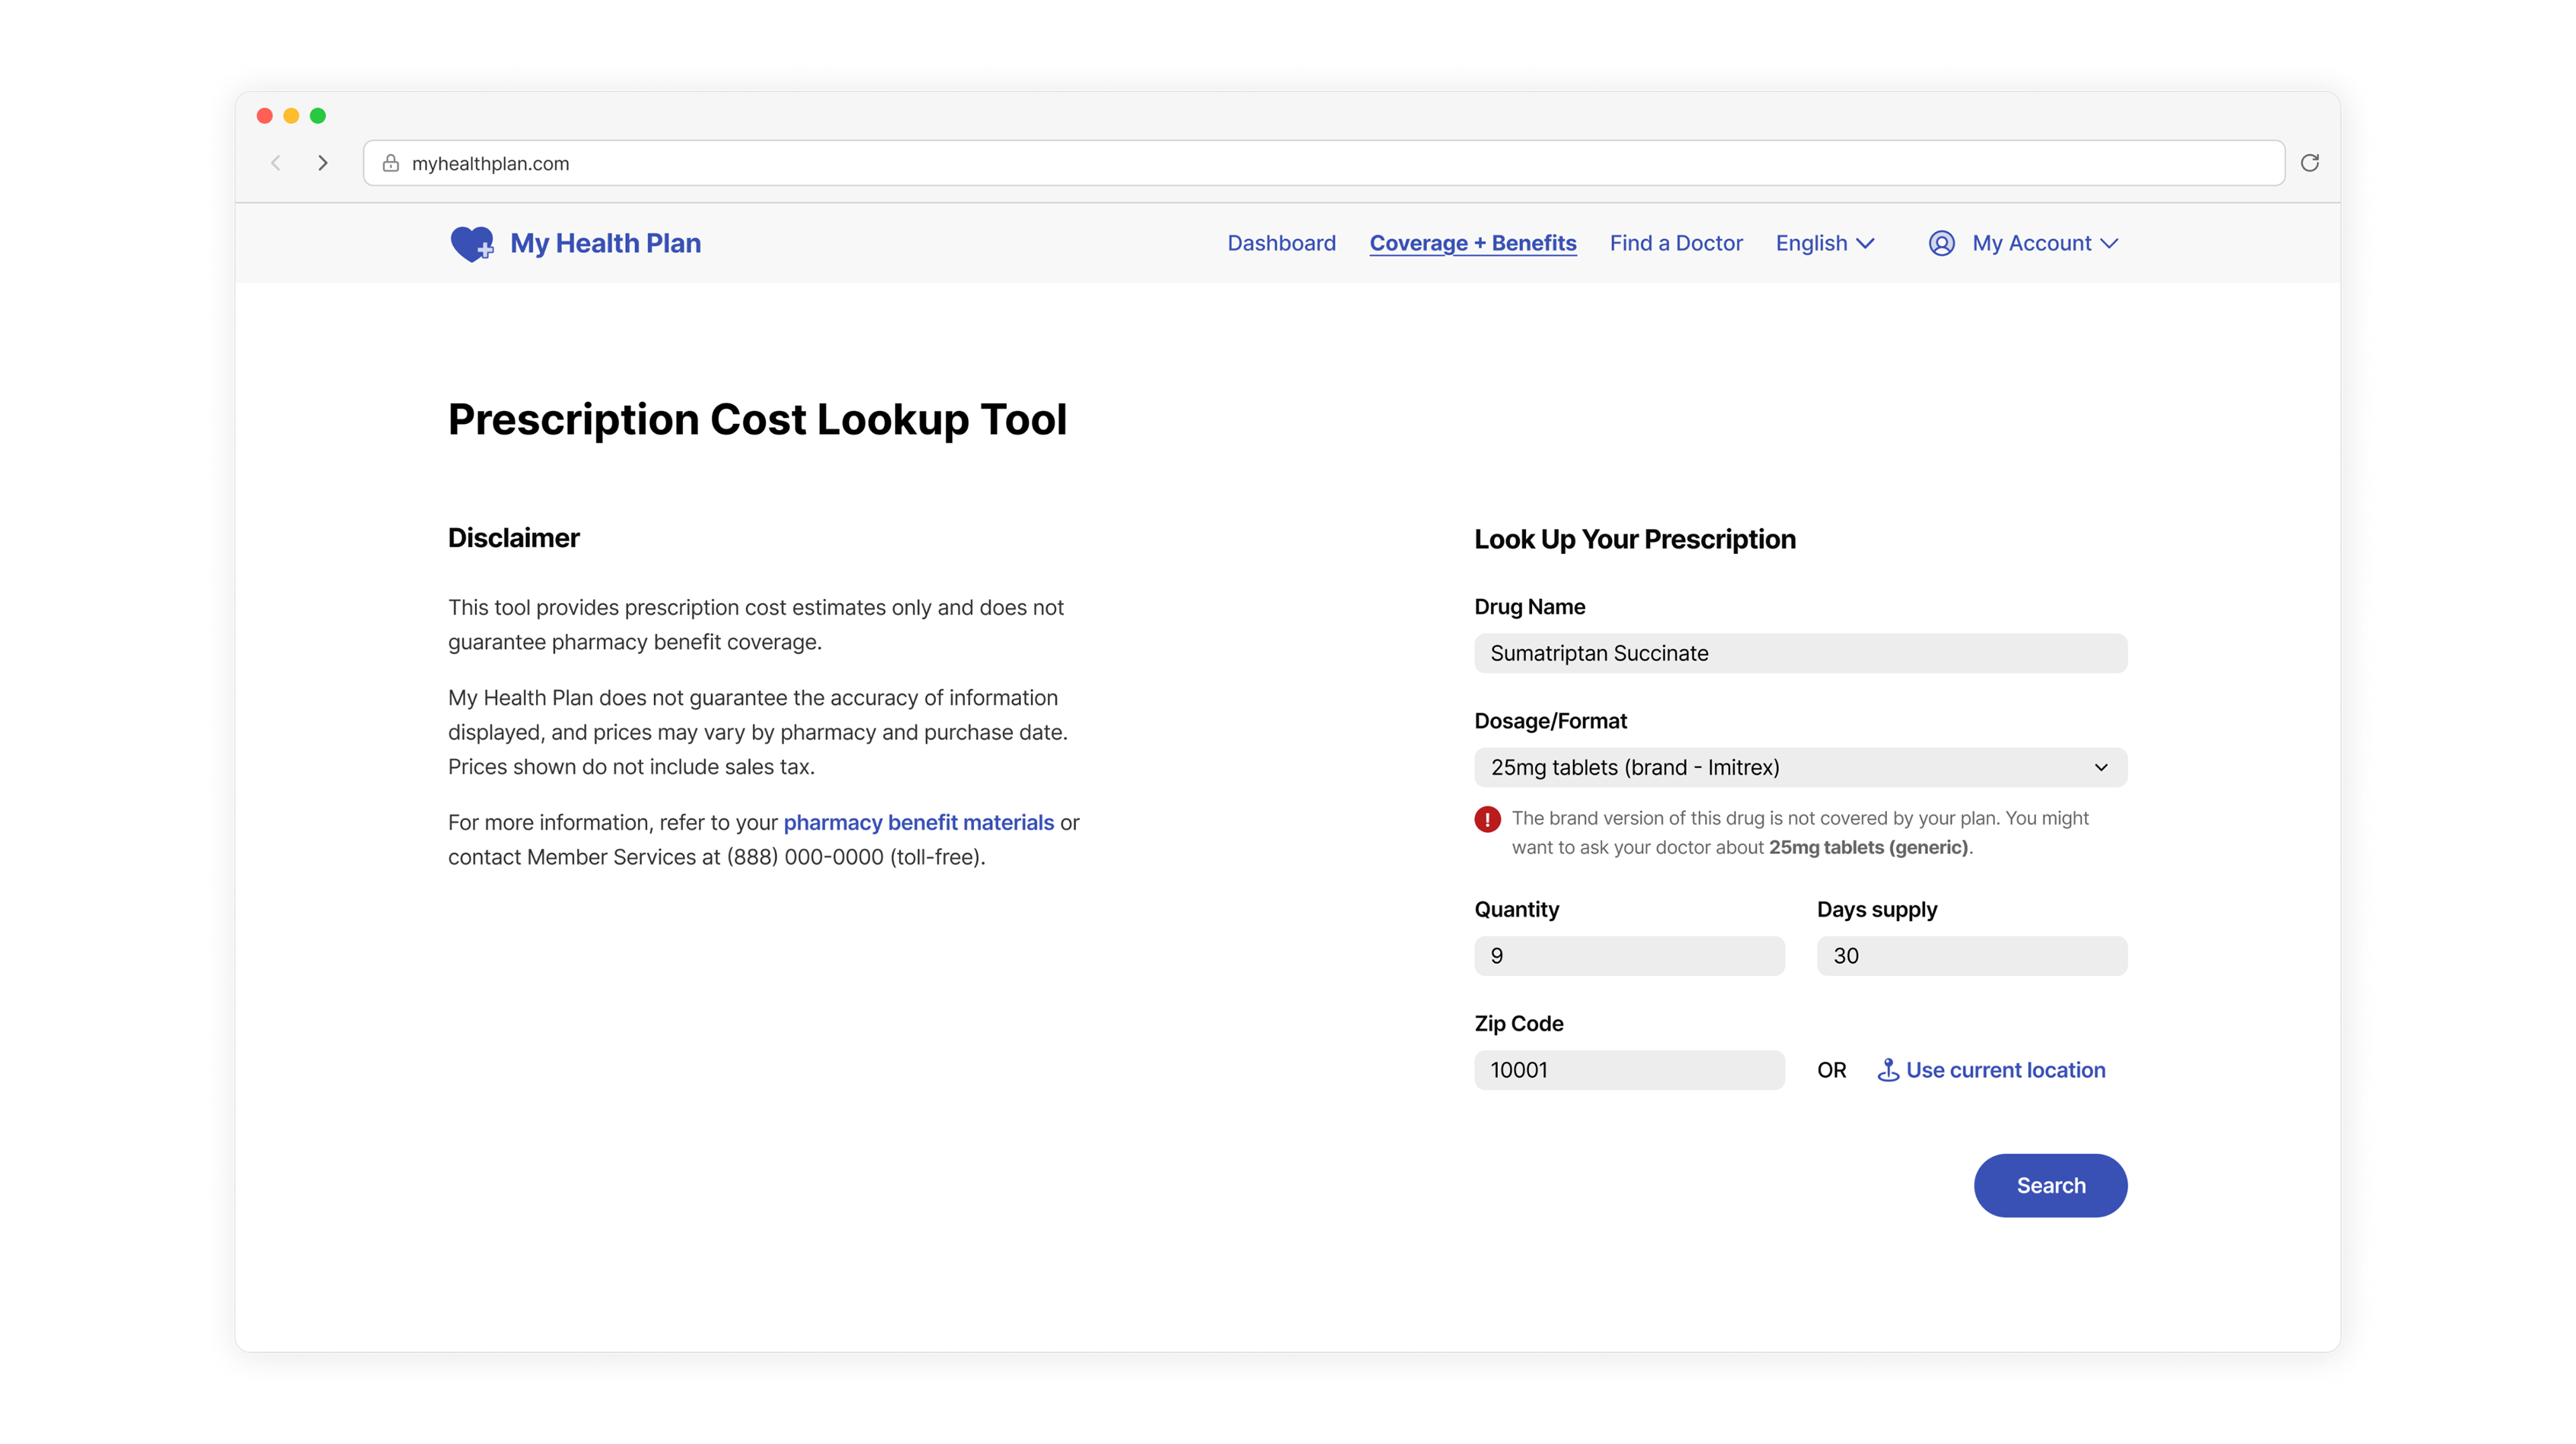The width and height of the screenshot is (2576, 1444).
Task: Click the address bar lock icon
Action: pos(391,163)
